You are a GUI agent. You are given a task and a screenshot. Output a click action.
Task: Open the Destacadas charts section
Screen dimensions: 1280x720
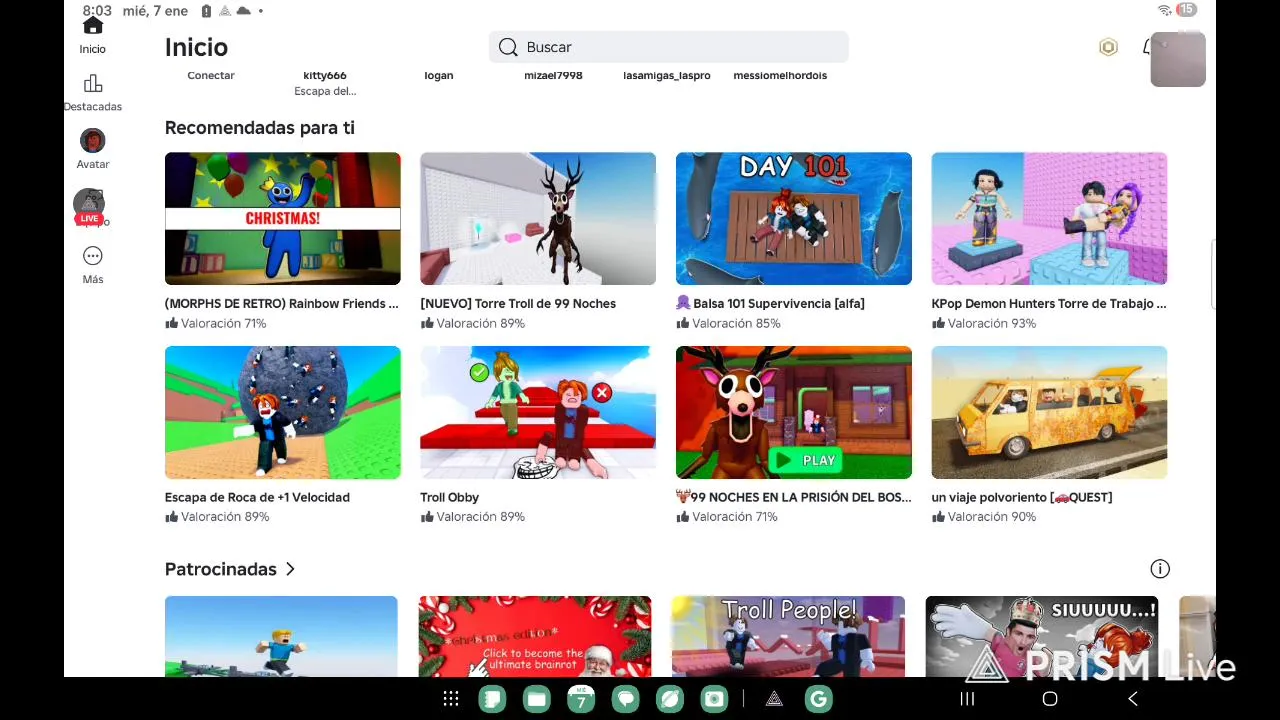[x=92, y=93]
